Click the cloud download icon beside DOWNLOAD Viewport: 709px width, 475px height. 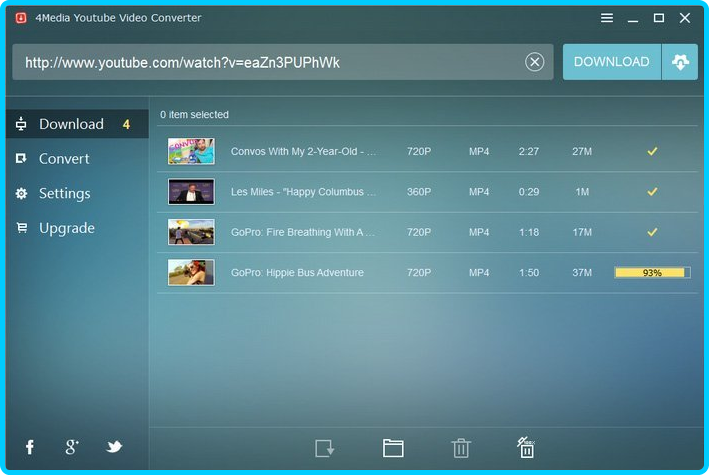(x=680, y=62)
